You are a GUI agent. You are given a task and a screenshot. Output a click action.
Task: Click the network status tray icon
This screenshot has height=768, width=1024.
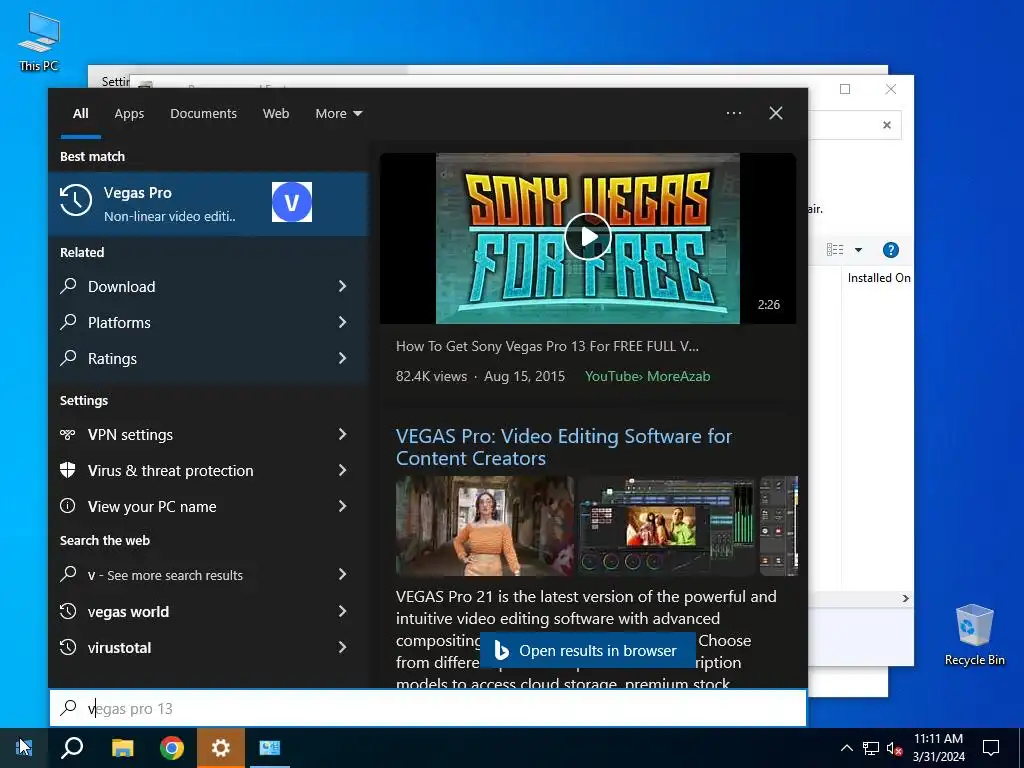coord(871,748)
